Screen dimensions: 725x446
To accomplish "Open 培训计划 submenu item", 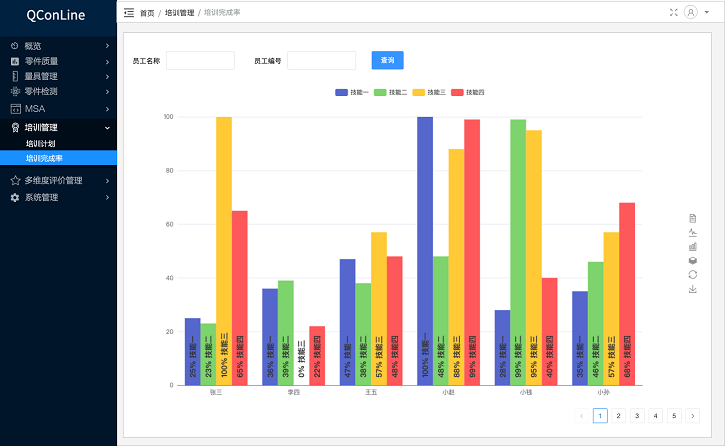I will 40,143.
